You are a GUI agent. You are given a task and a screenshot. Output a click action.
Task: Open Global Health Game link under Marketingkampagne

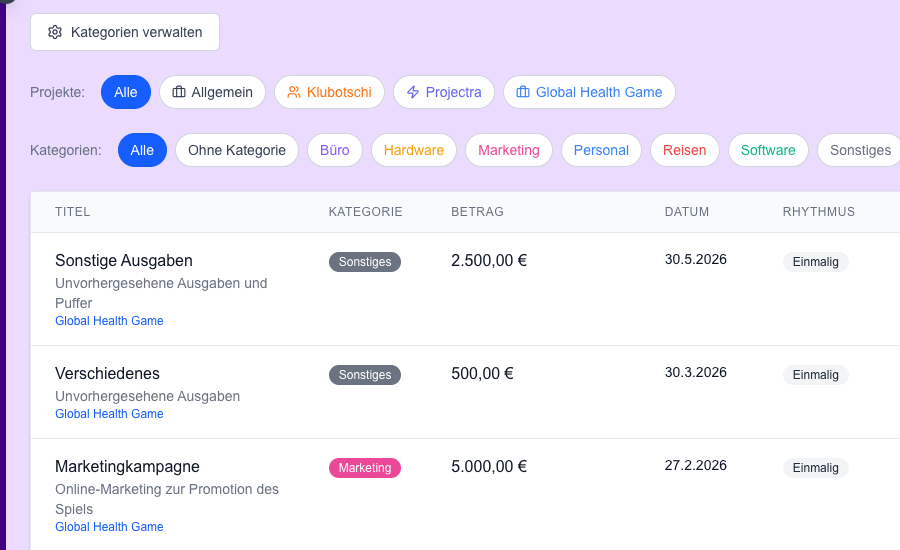[x=109, y=527]
